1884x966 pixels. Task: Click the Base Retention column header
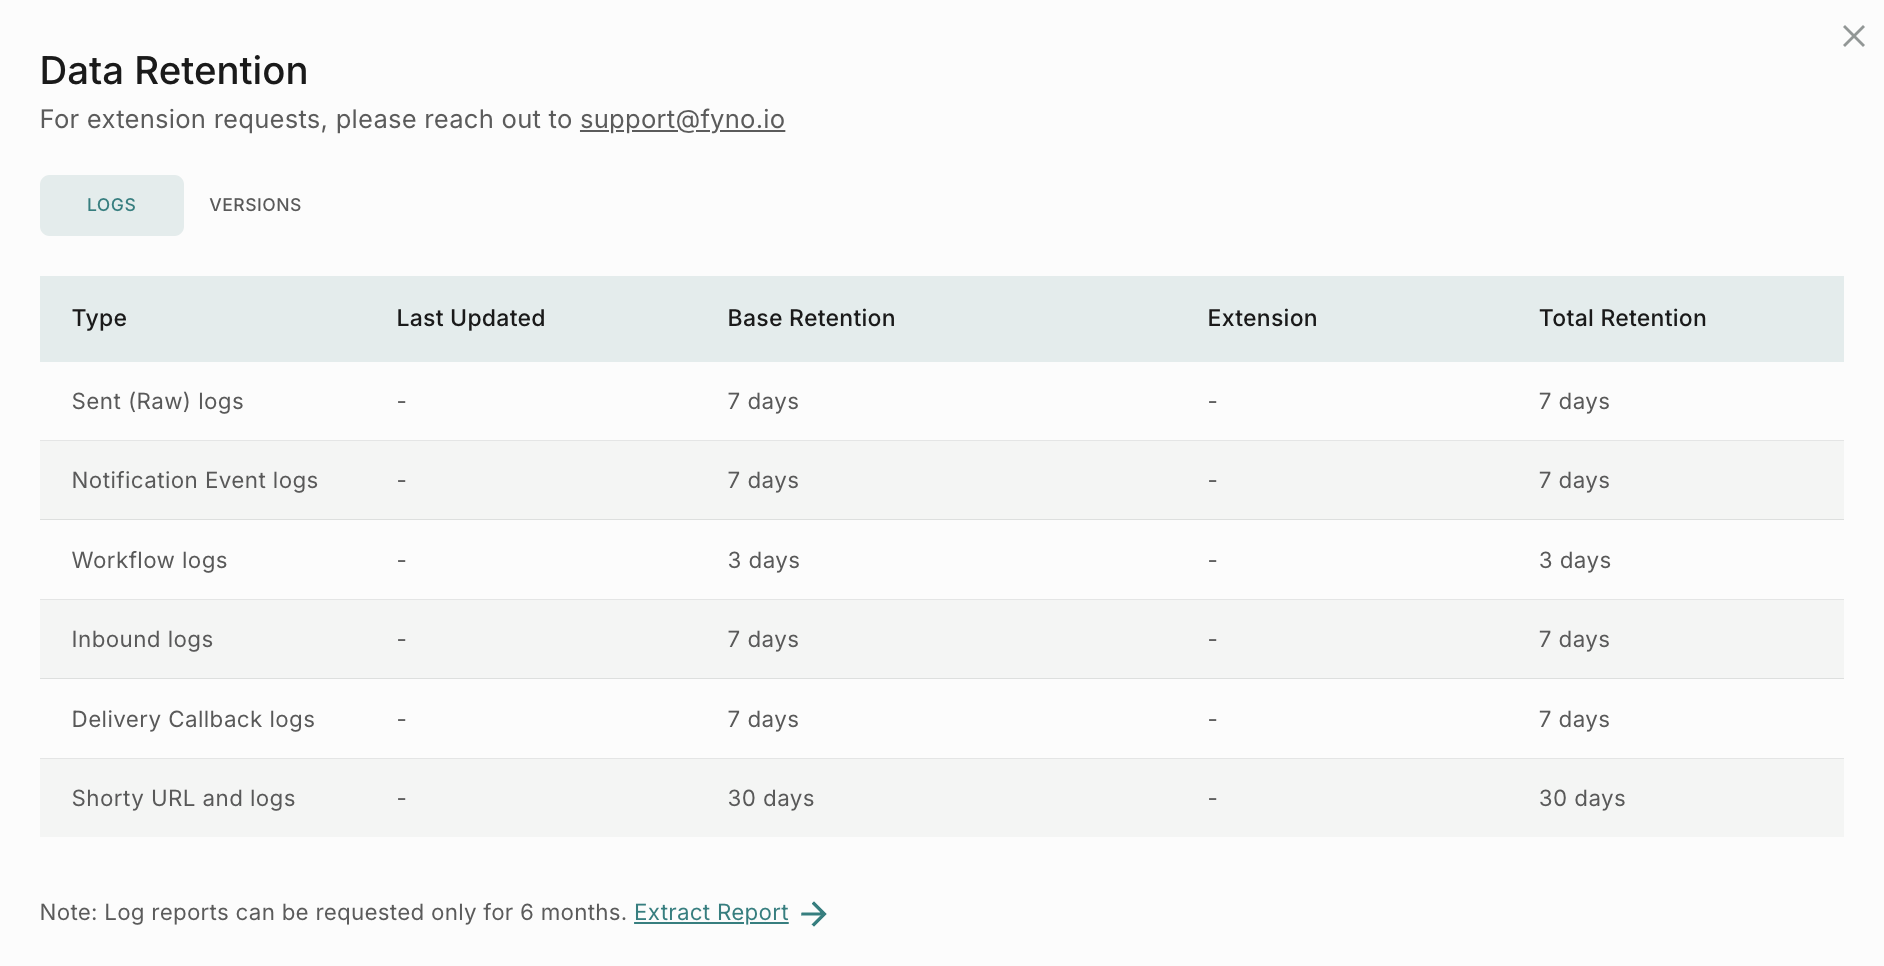tap(811, 318)
